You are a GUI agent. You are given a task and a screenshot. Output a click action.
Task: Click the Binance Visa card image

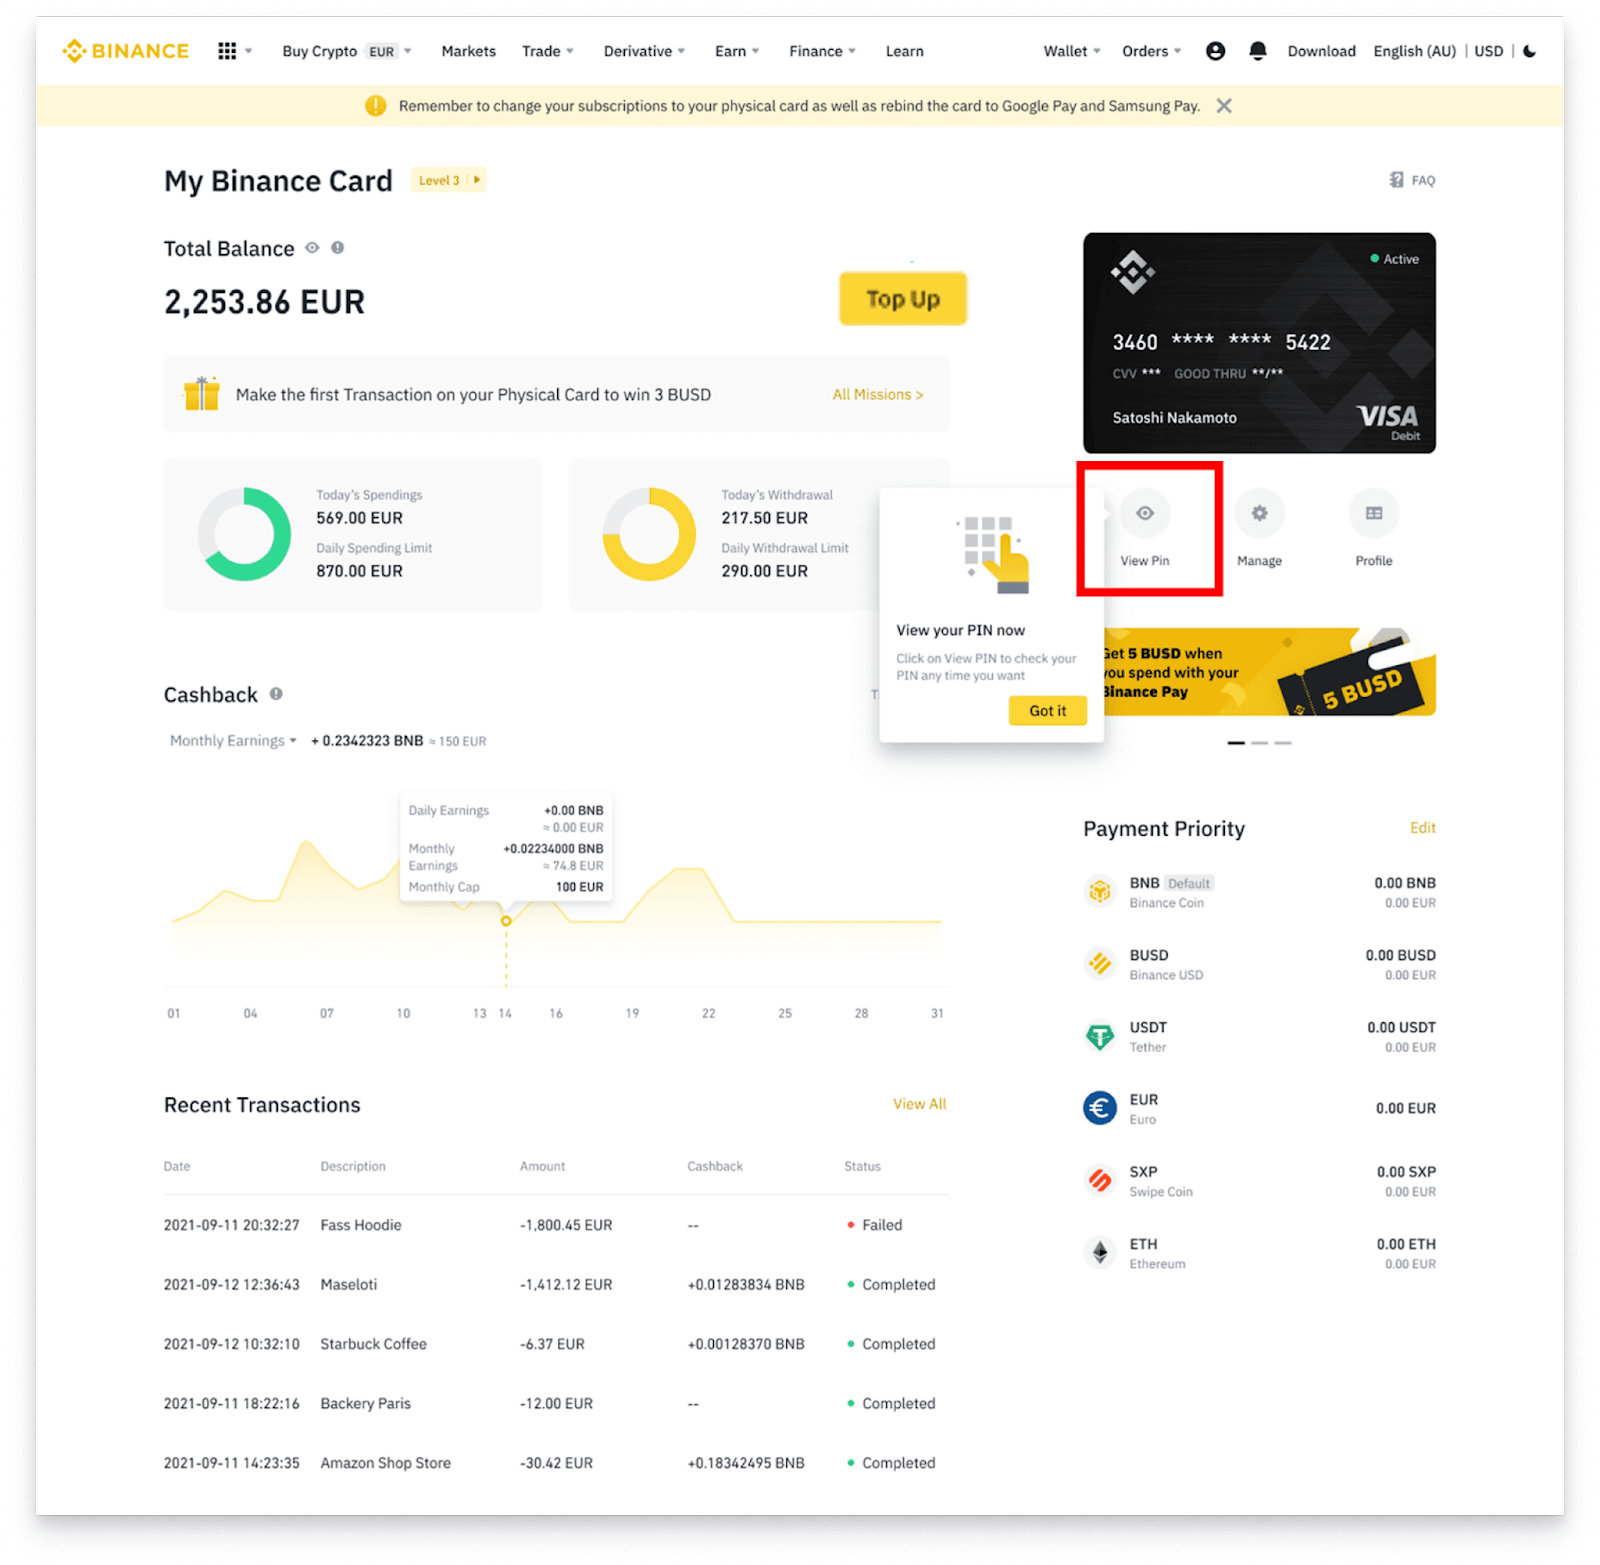[1260, 343]
